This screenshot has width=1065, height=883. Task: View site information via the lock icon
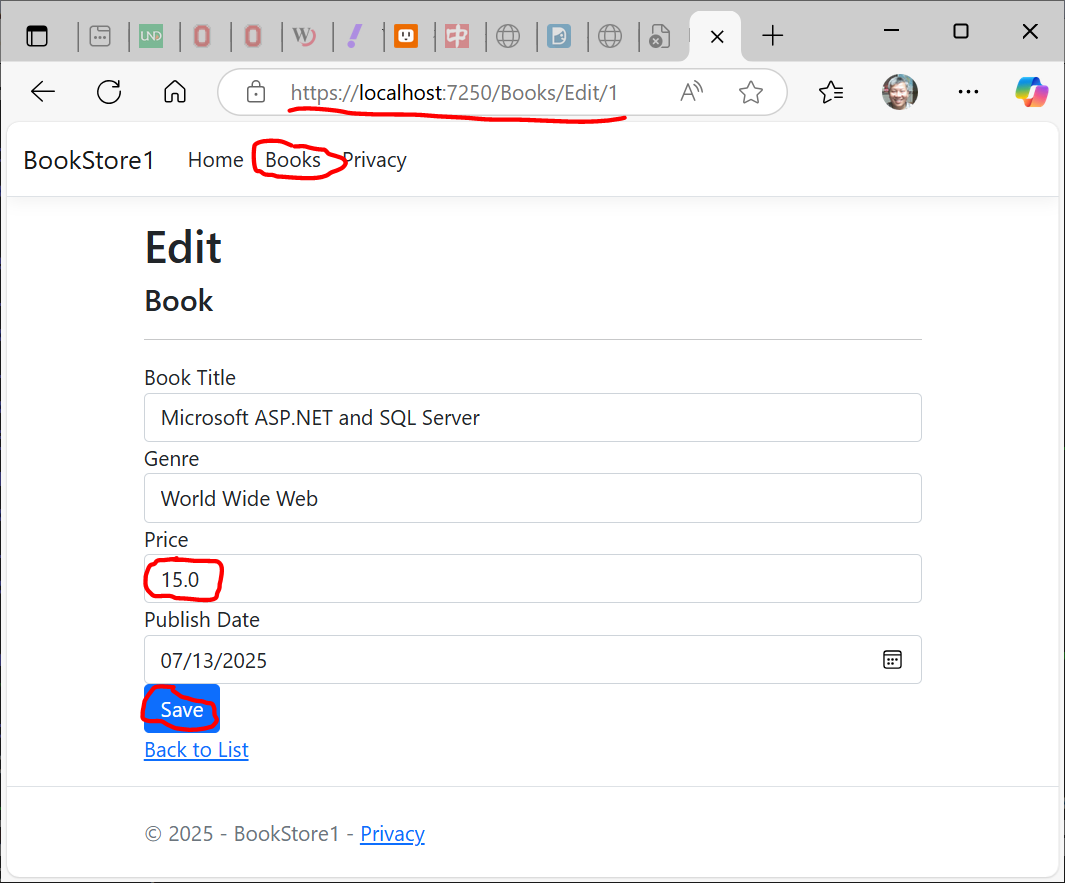(255, 92)
